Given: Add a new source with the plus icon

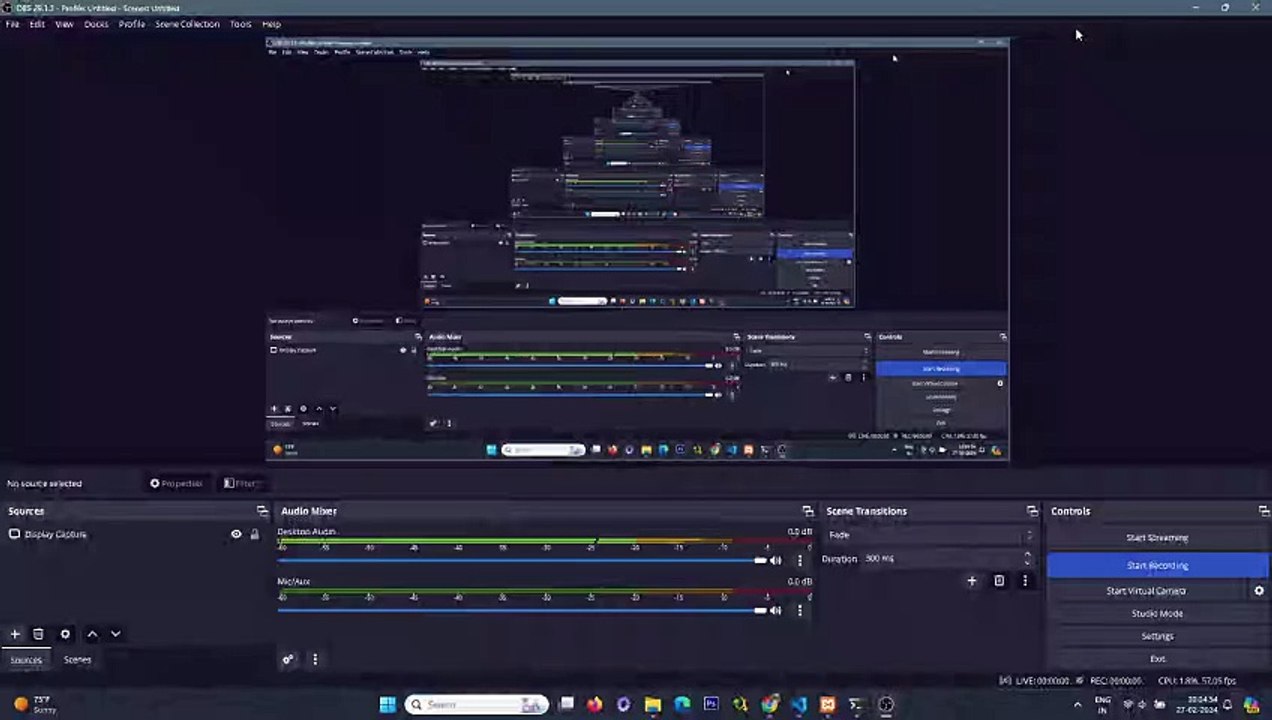Looking at the screenshot, I should pyautogui.click(x=15, y=634).
